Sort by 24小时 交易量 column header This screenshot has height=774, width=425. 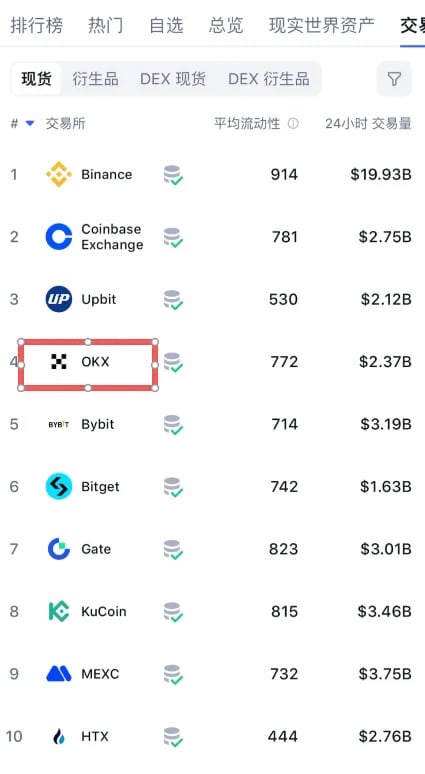tap(368, 123)
